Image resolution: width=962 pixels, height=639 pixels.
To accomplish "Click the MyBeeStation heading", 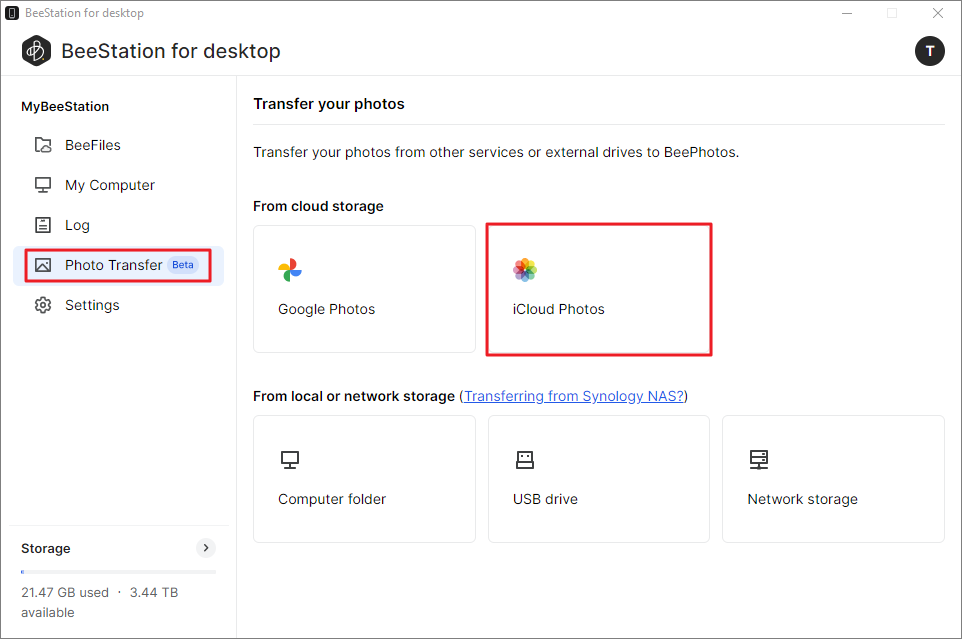I will pyautogui.click(x=65, y=107).
